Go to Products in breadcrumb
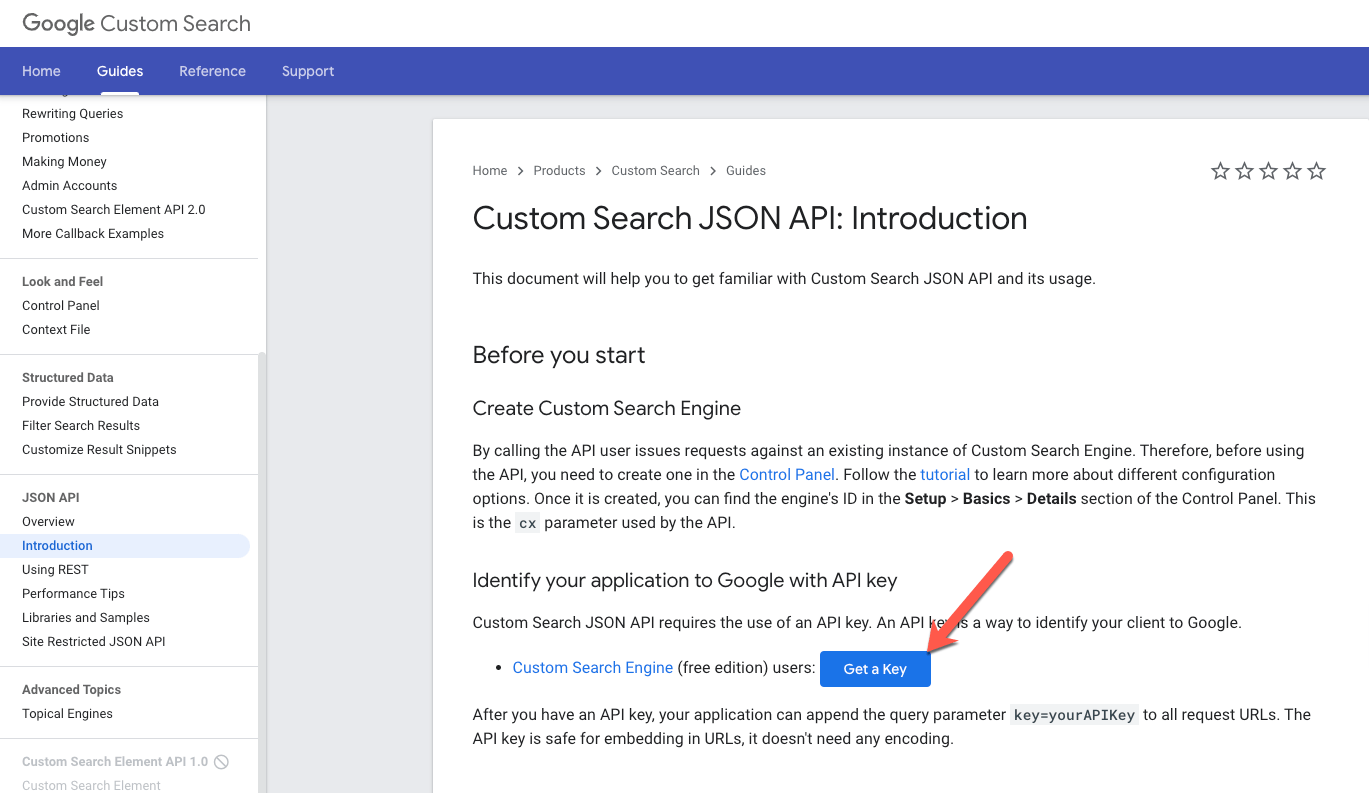Viewport: 1369px width, 793px height. (559, 171)
